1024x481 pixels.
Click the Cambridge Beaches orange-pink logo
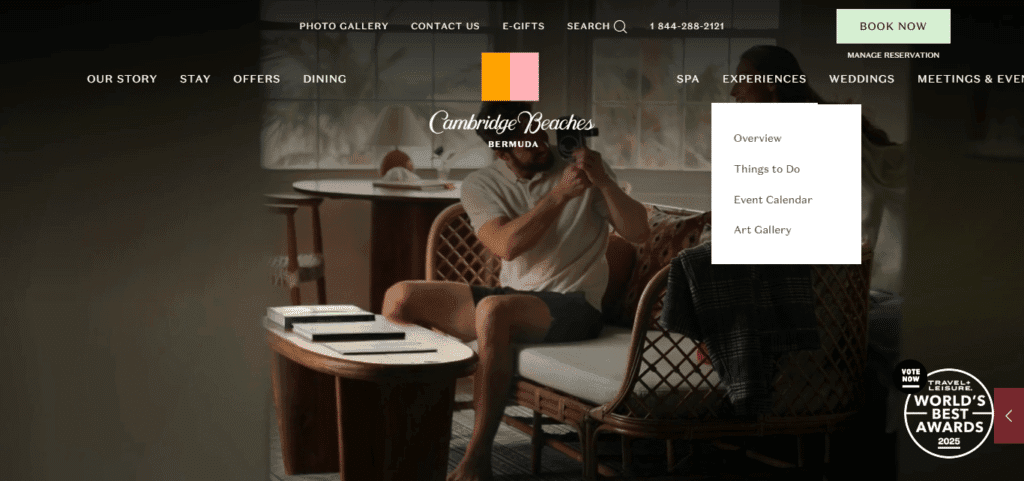510,76
